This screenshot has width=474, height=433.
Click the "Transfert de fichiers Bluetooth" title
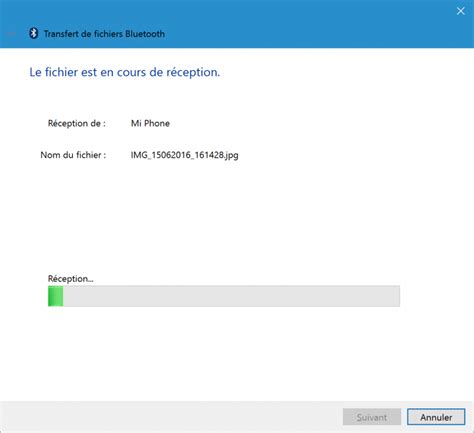[x=104, y=34]
